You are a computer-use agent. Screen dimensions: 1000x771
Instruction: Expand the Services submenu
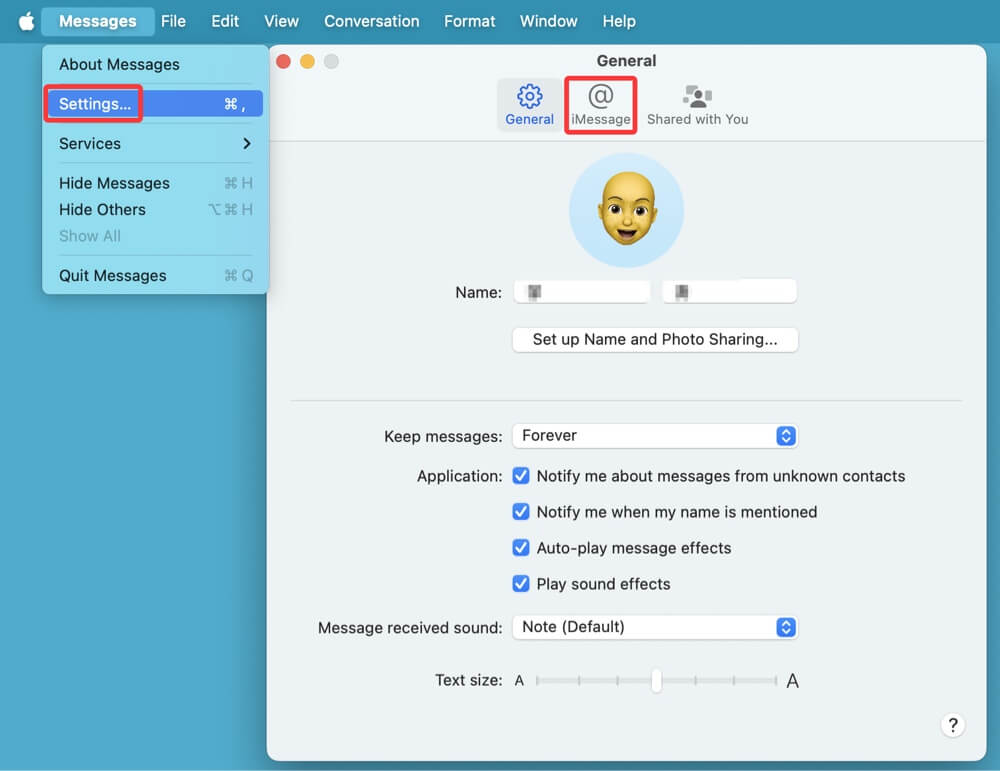(90, 143)
